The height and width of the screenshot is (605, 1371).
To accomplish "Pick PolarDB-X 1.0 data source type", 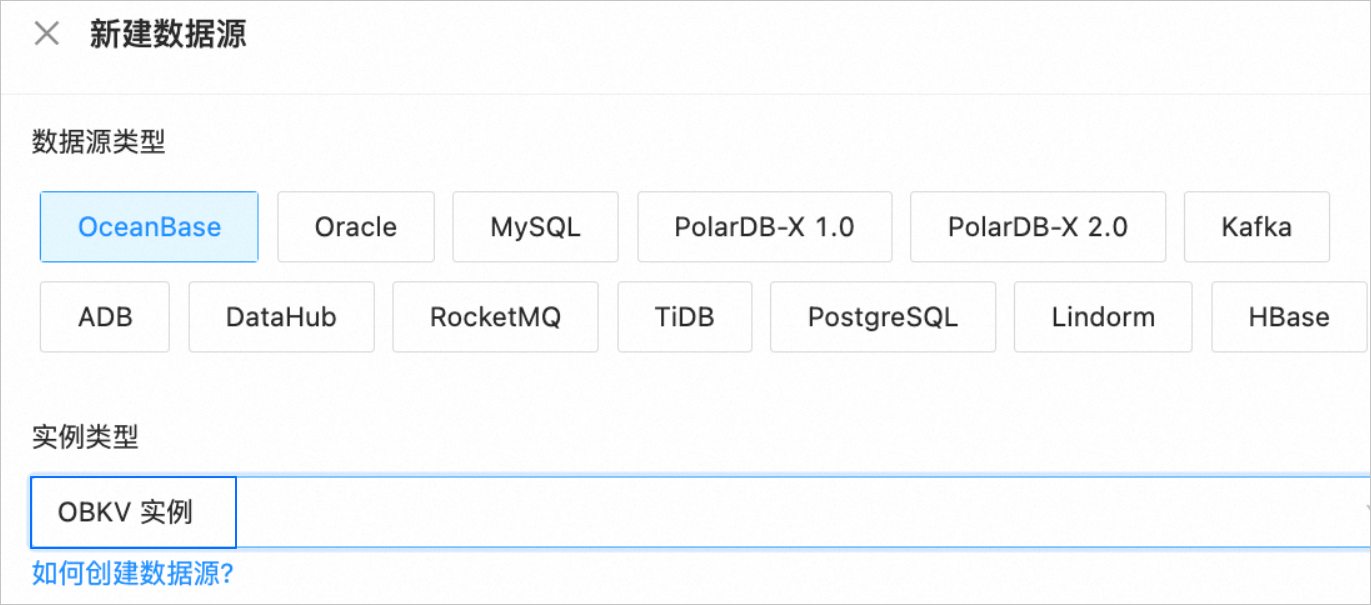I will pyautogui.click(x=764, y=227).
